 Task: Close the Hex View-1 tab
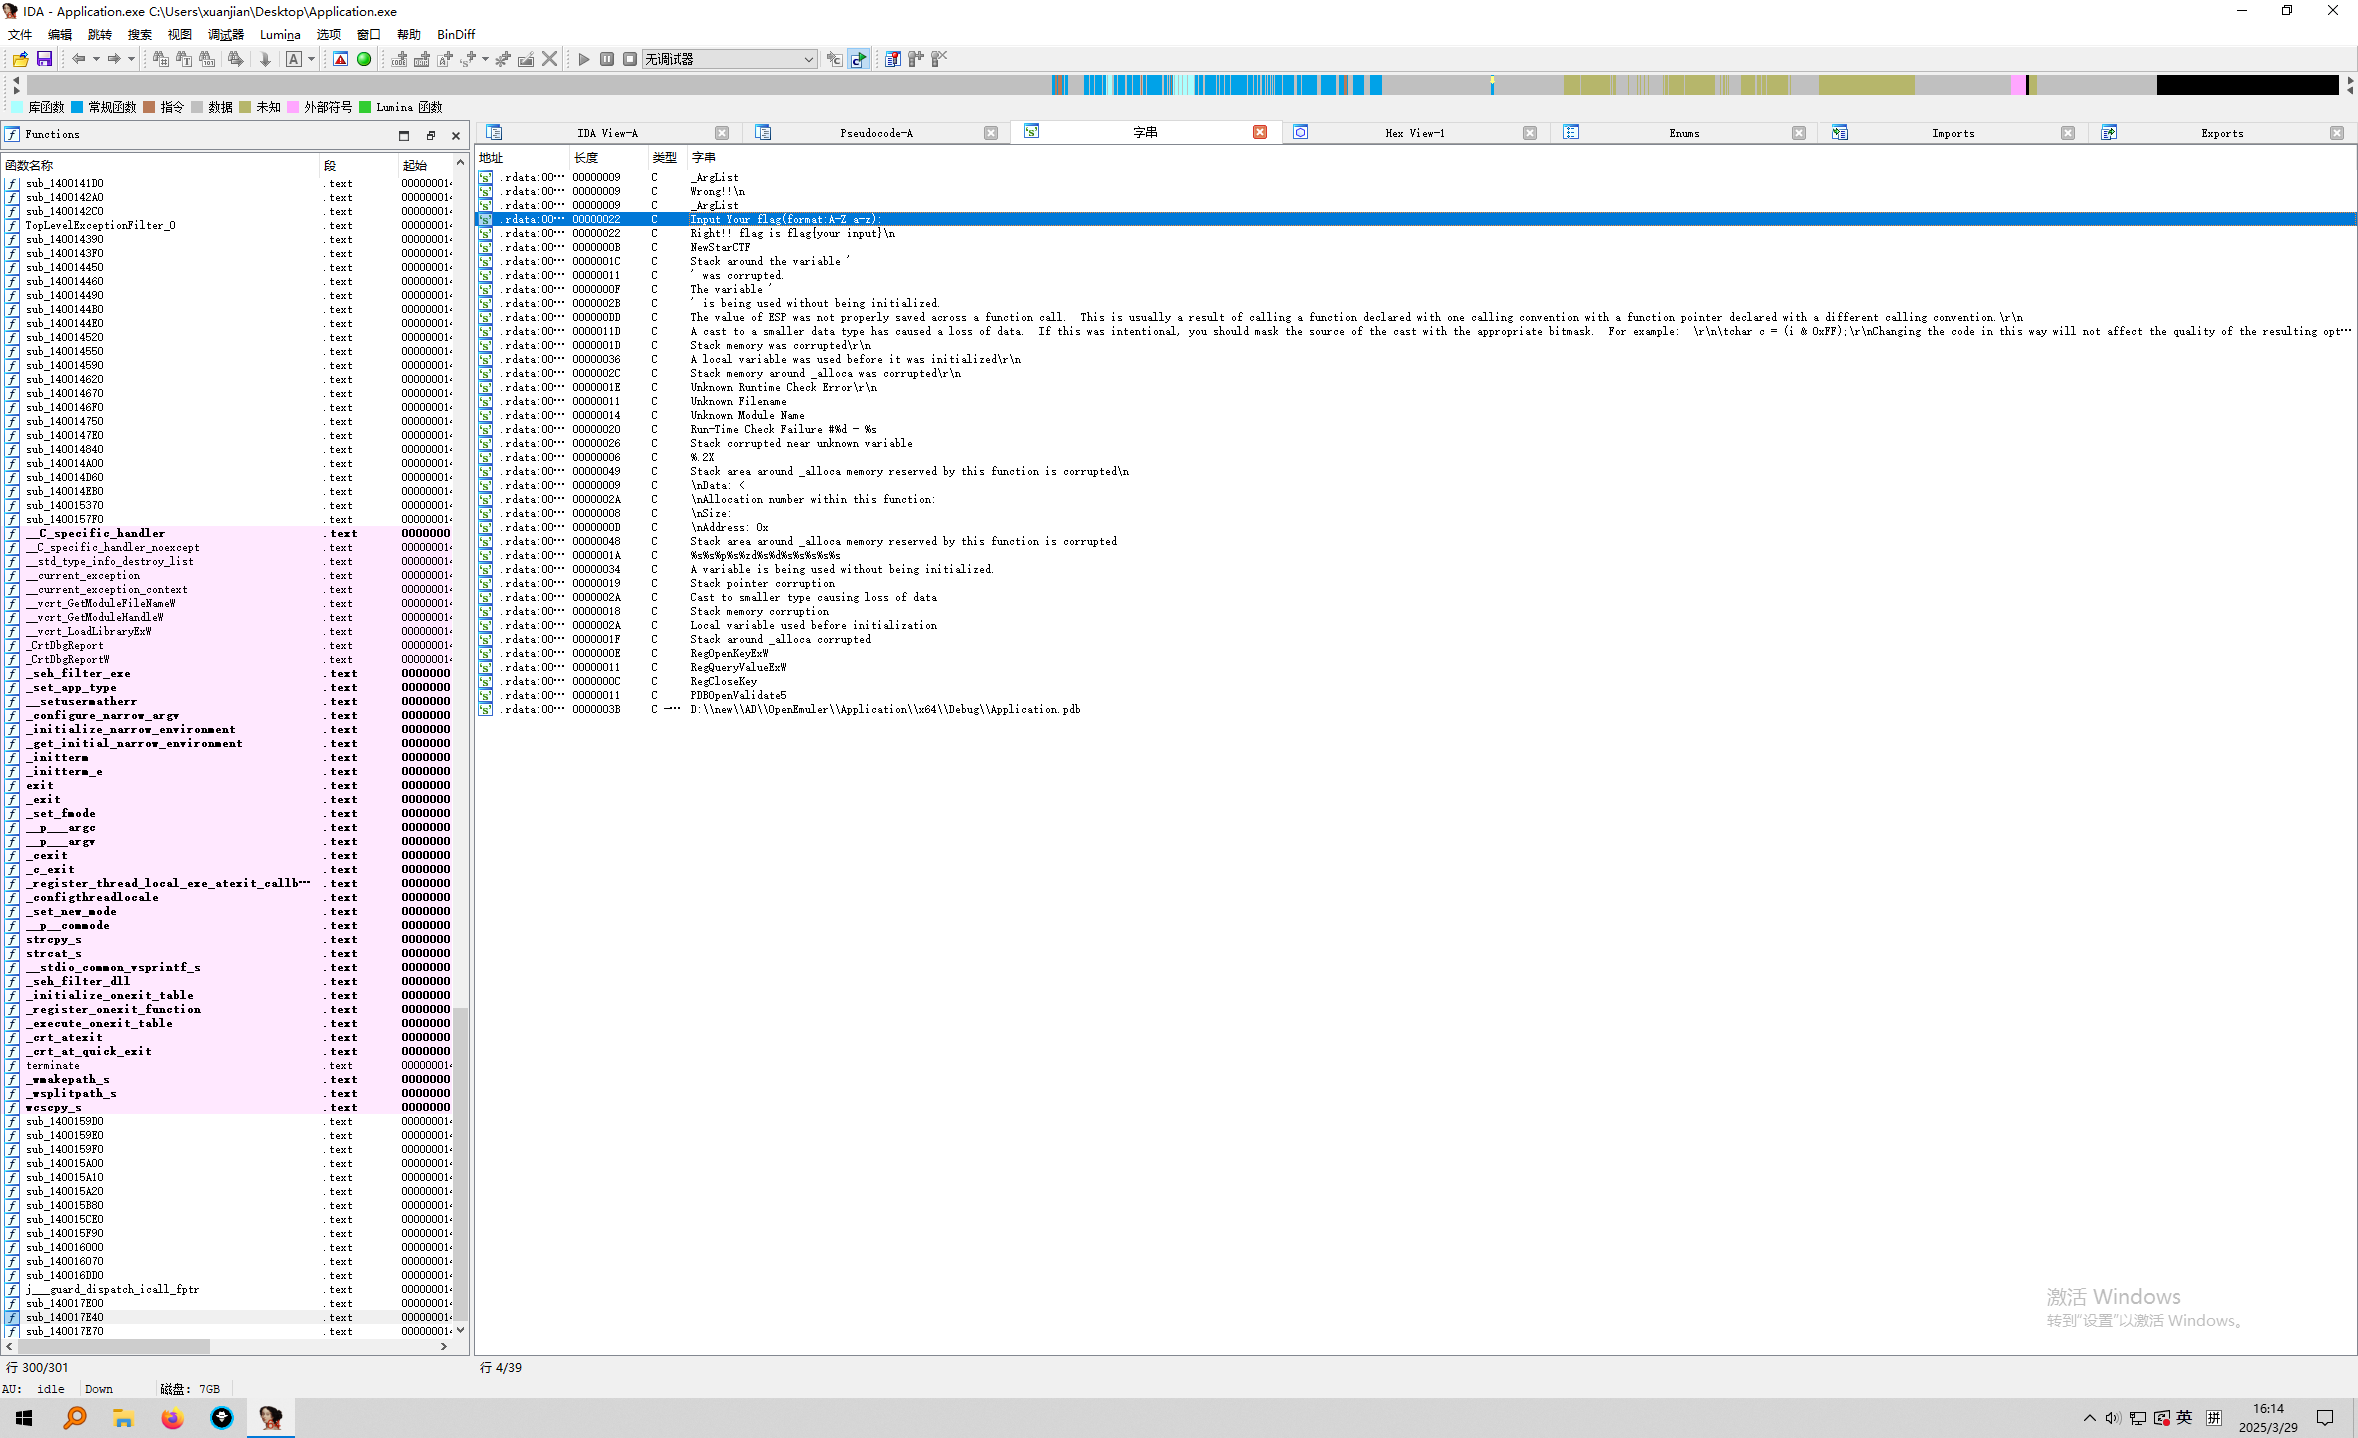1529,133
